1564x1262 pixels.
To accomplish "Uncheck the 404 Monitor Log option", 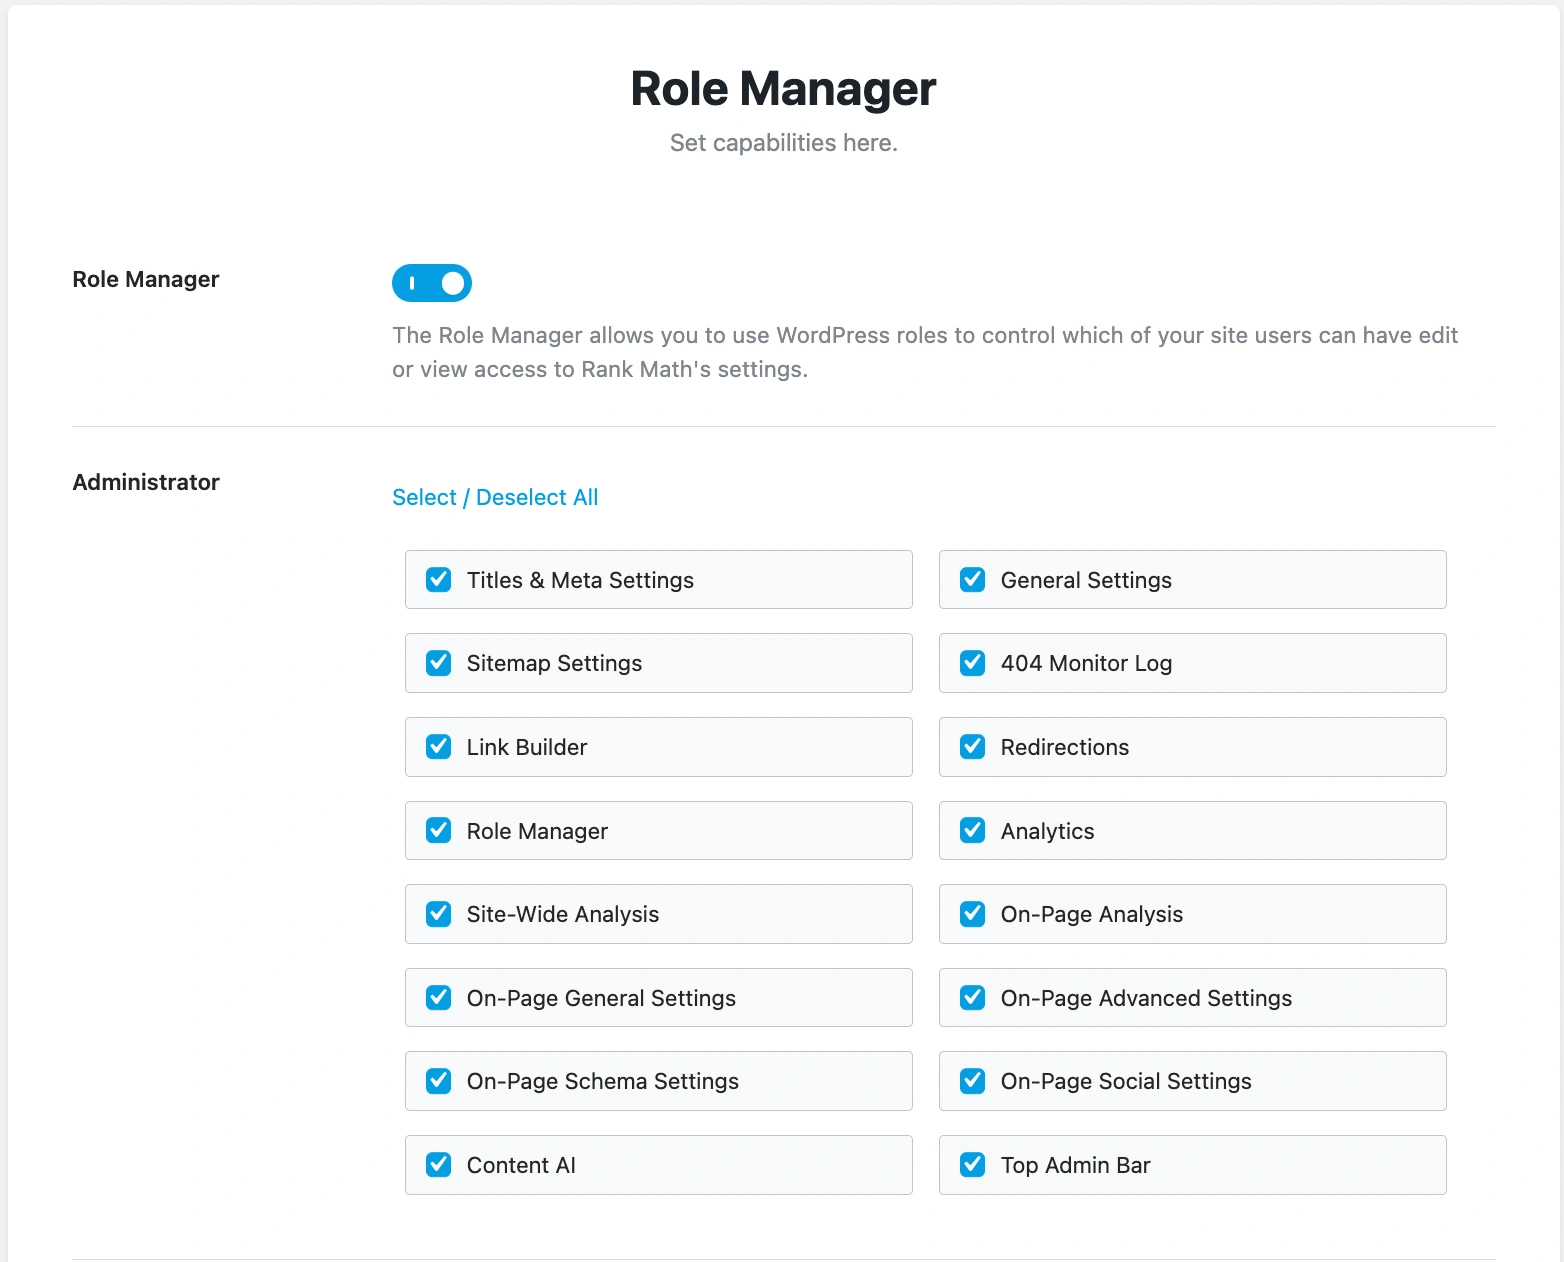I will 972,663.
